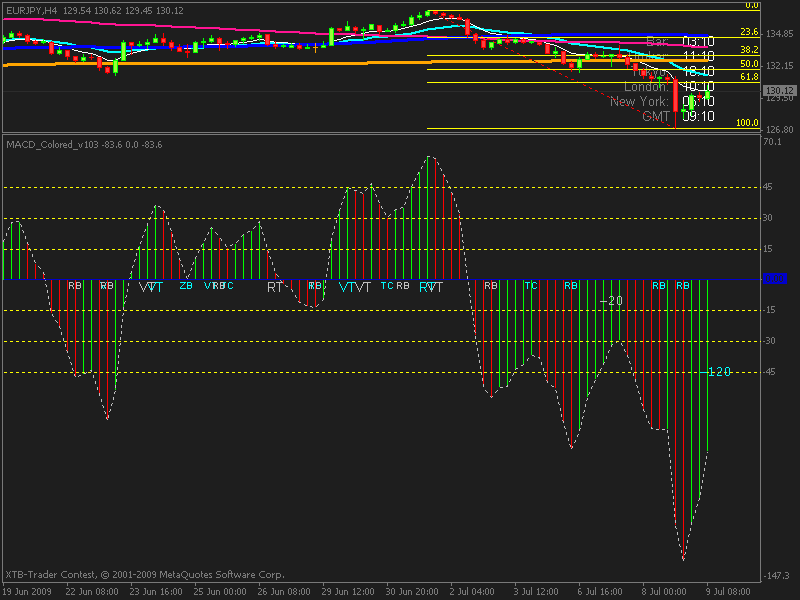
Task: Select the gray -20 value label
Action: coord(611,301)
